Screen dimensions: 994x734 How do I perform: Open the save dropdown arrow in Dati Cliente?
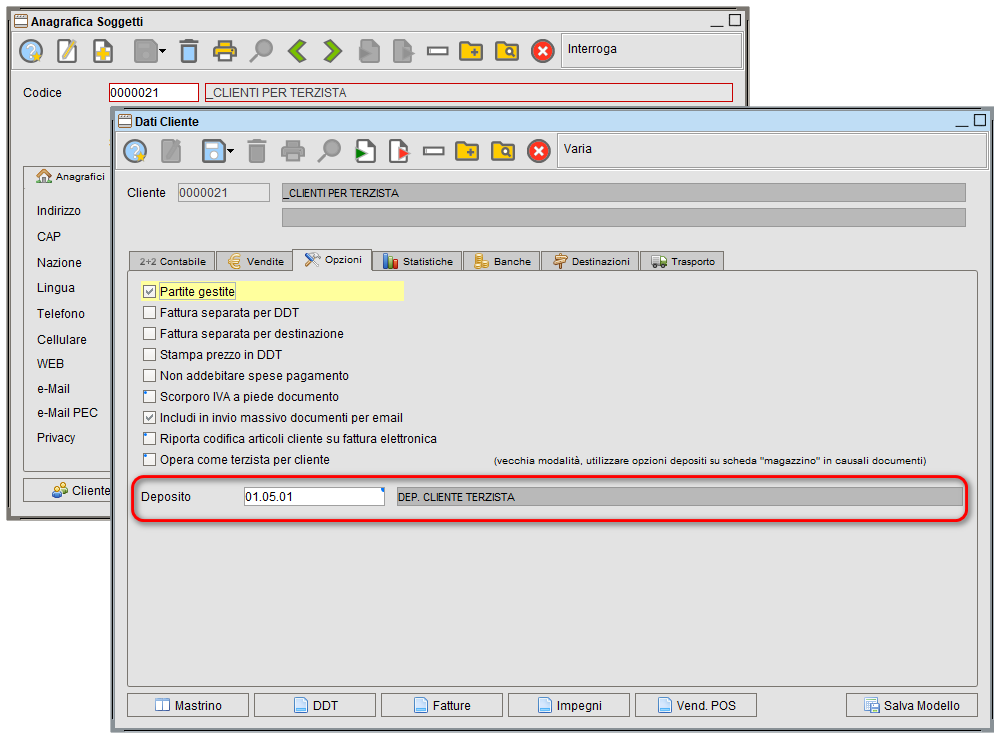[x=231, y=152]
